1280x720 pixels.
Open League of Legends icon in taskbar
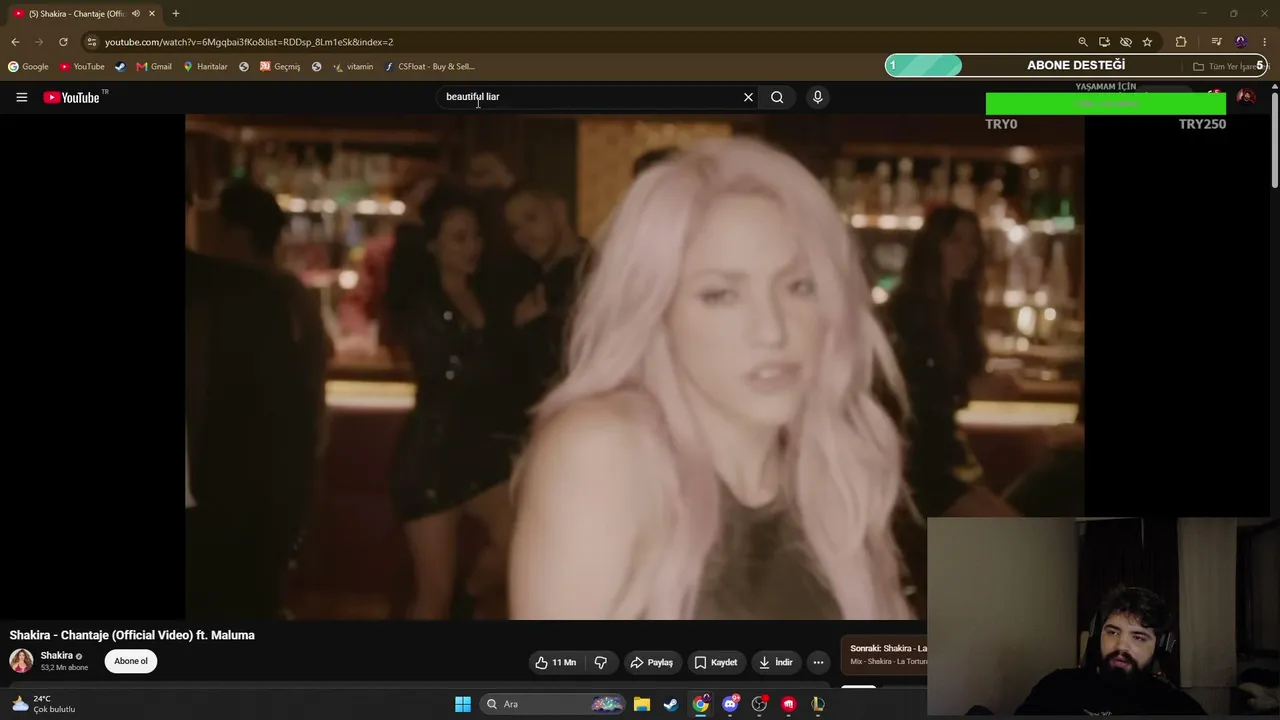(x=818, y=704)
